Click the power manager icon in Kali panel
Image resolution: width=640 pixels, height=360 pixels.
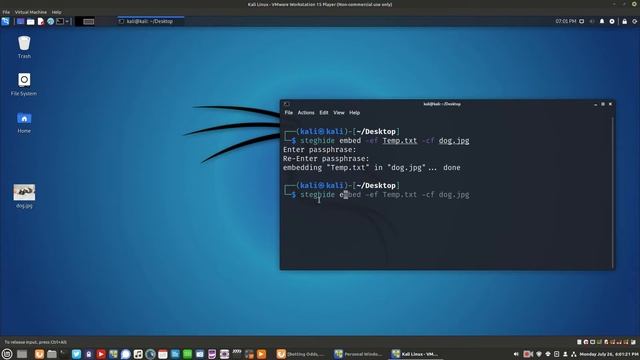[x=612, y=21]
